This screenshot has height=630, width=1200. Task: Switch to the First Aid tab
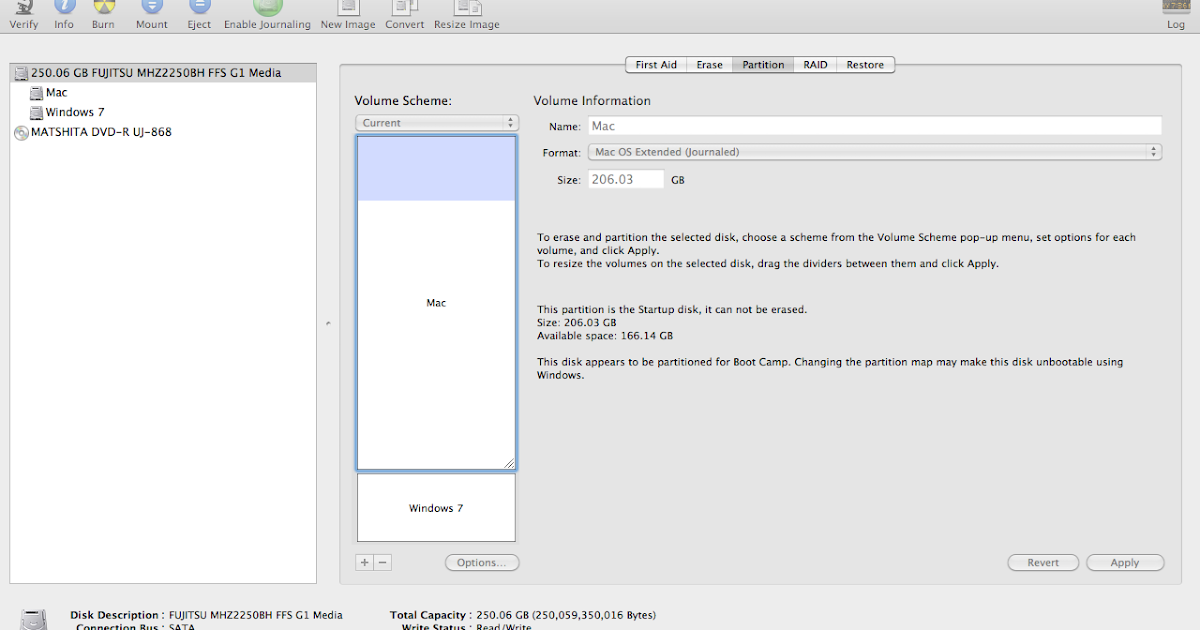coord(656,64)
